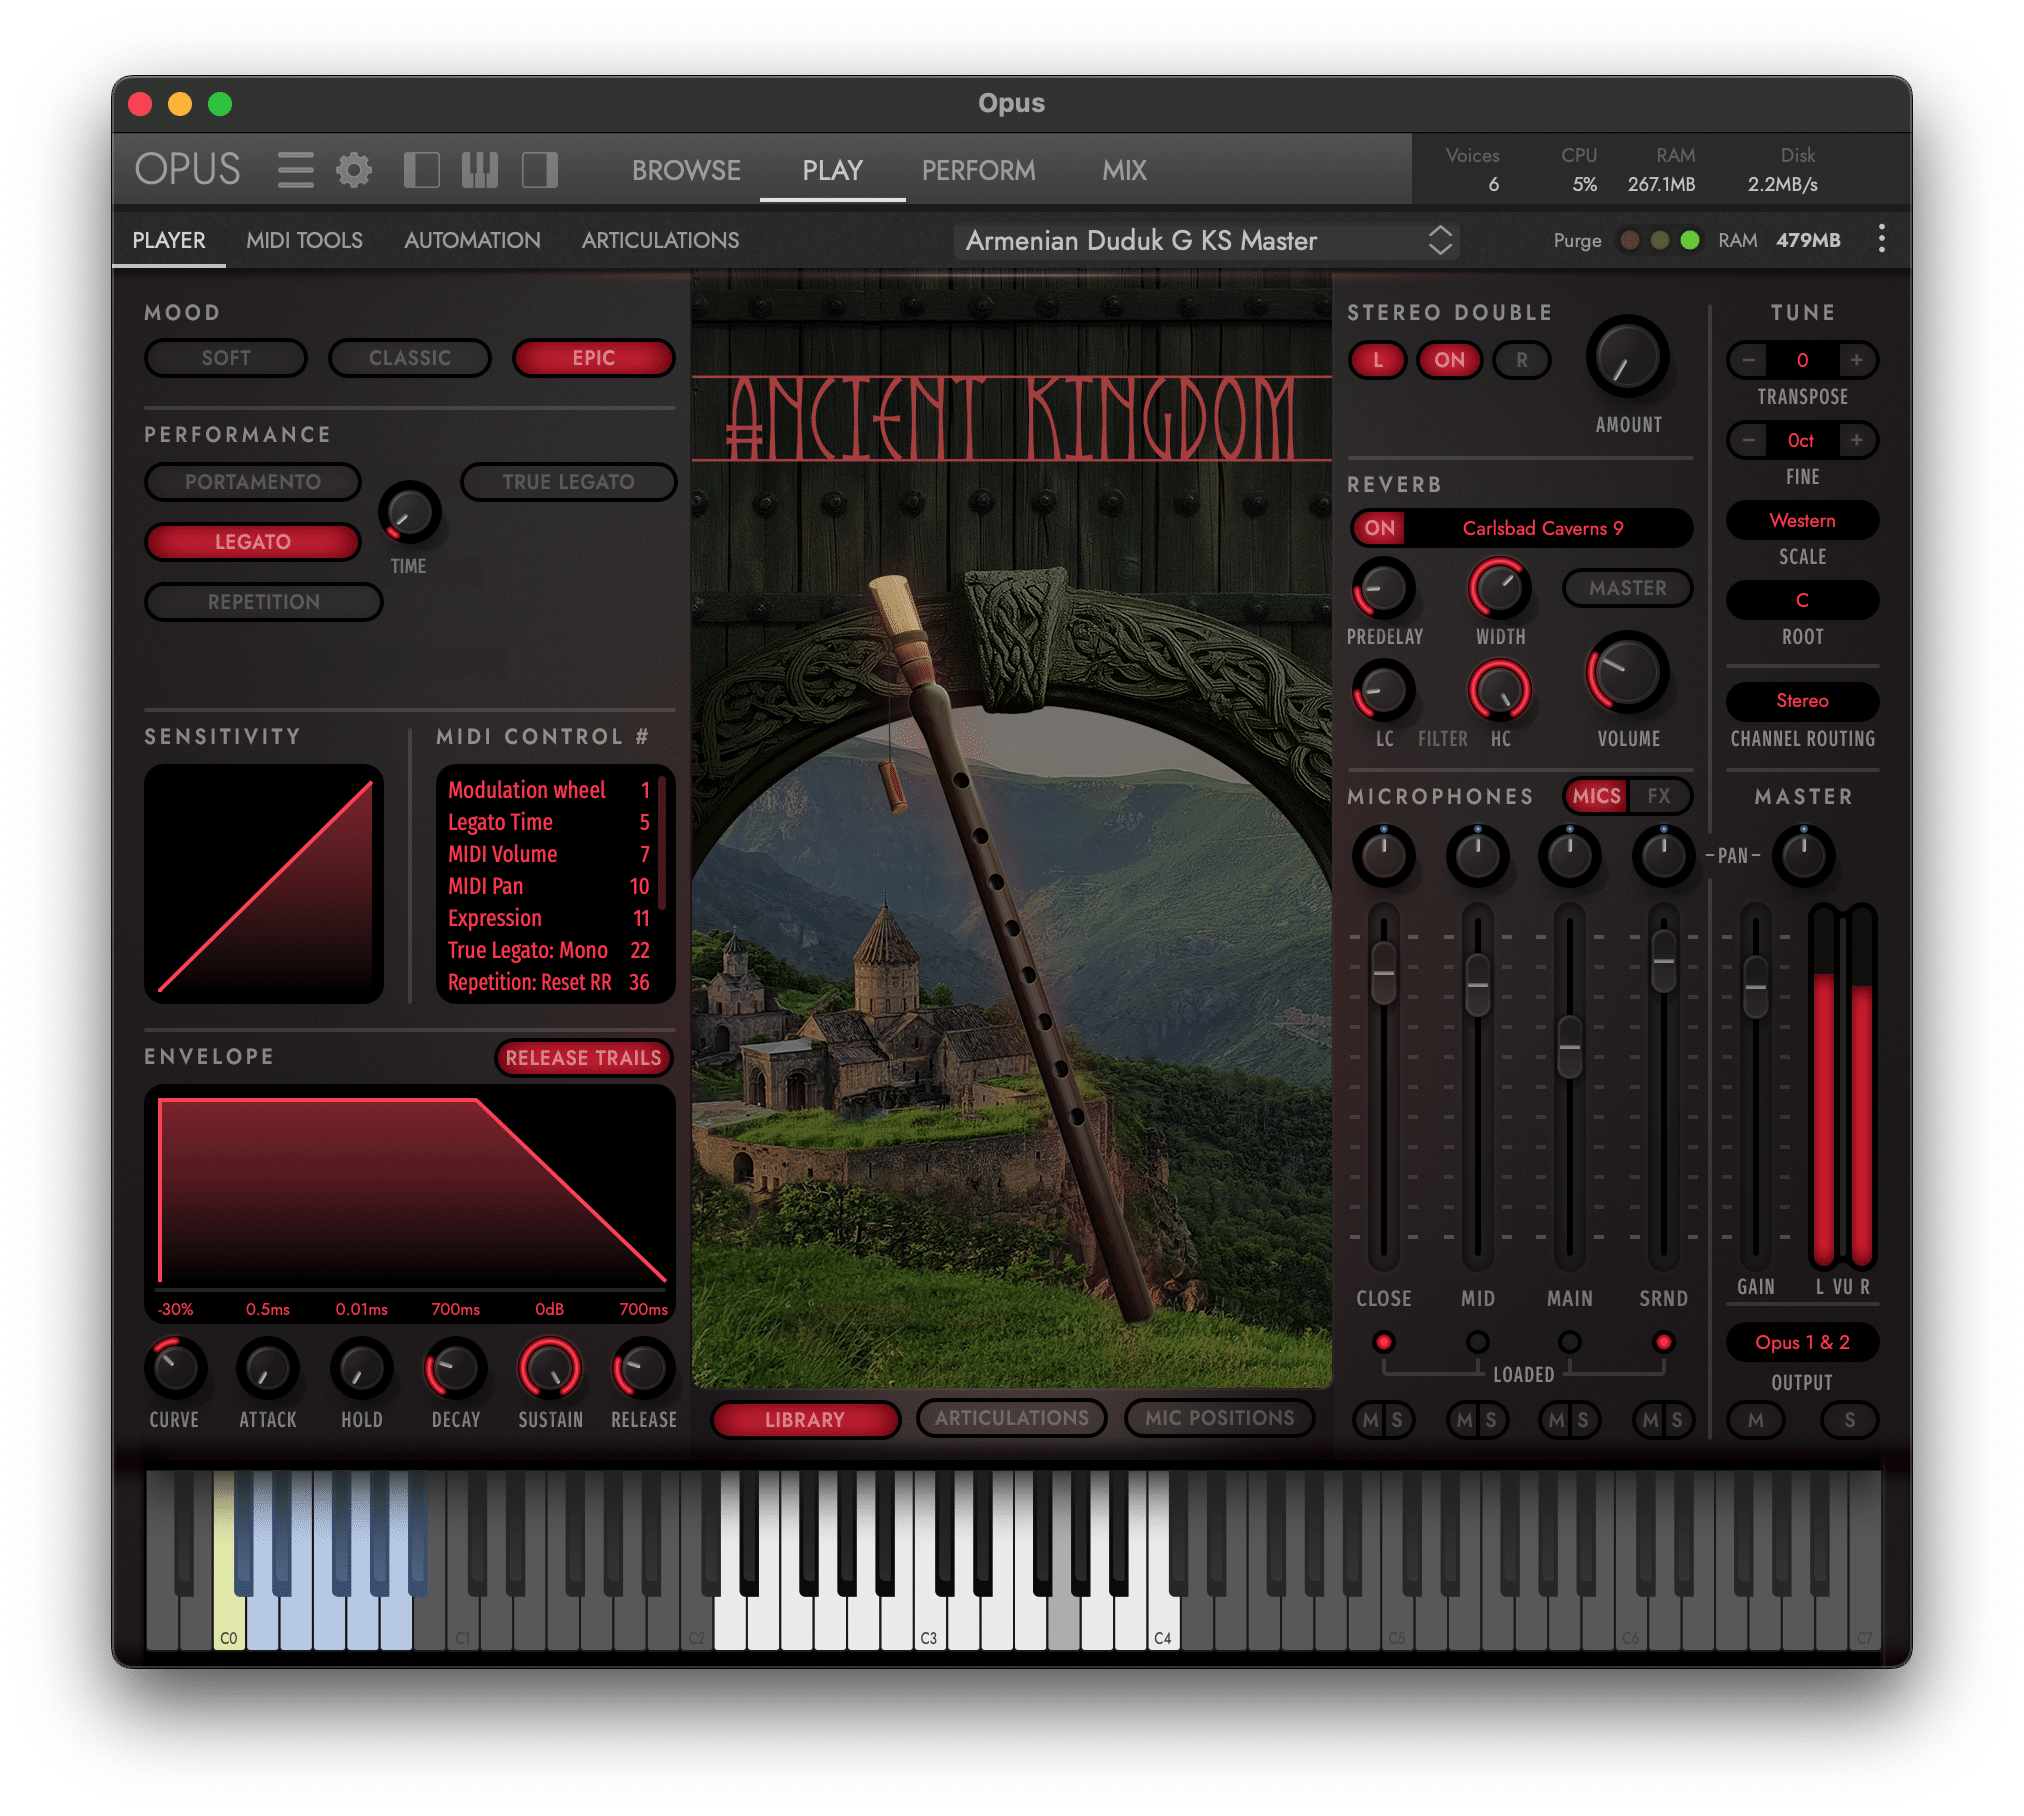The width and height of the screenshot is (2024, 1816).
Task: Click the Mic Positions button
Action: tap(1219, 1418)
